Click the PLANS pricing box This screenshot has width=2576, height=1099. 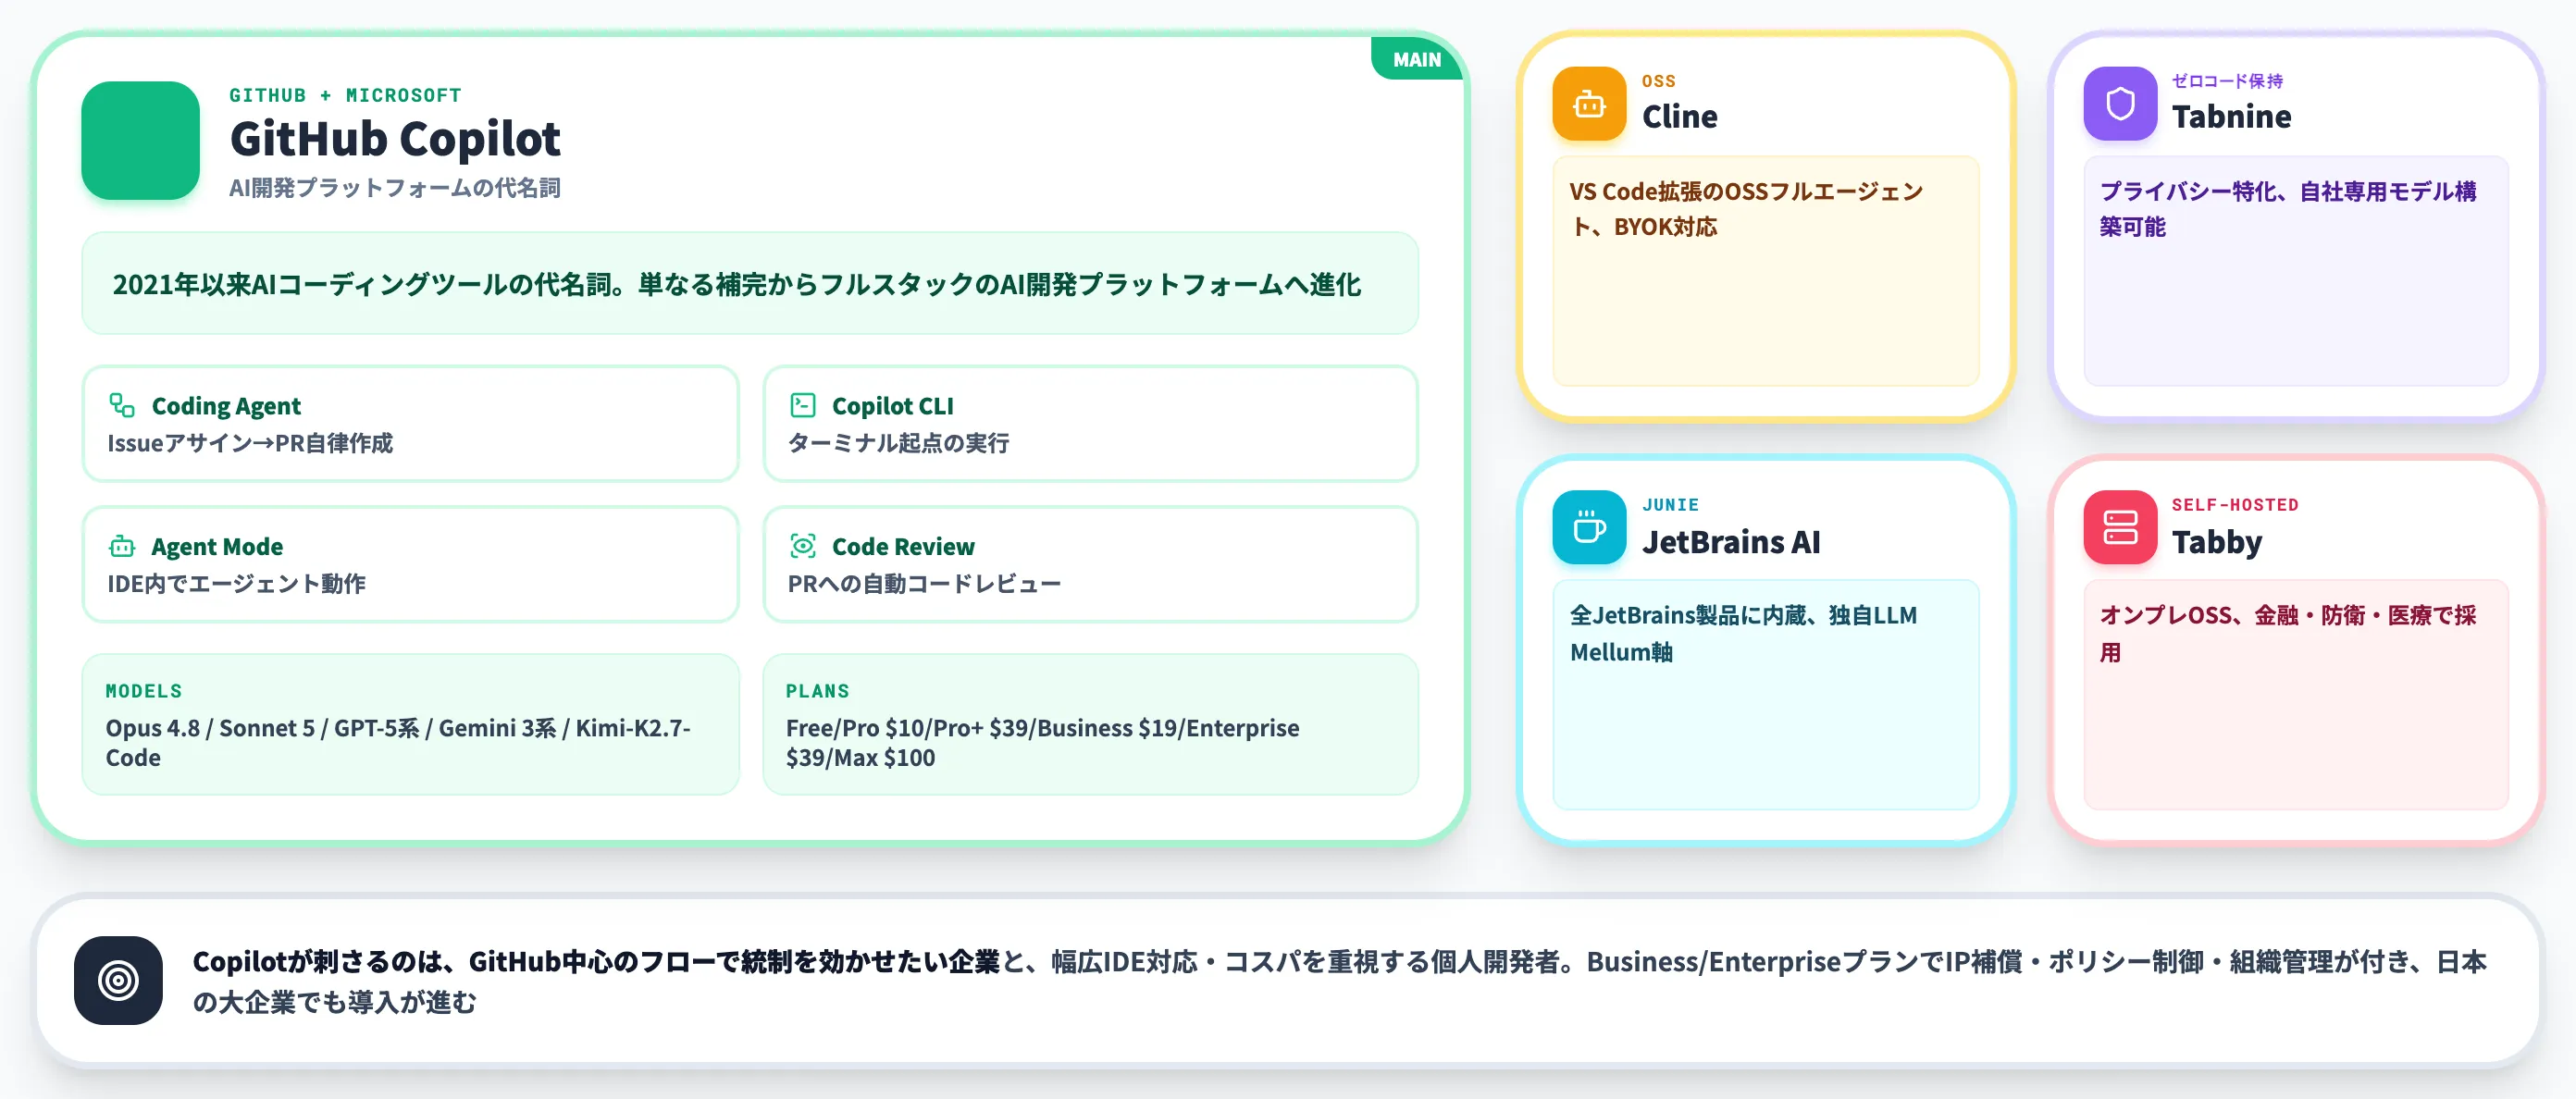(x=1090, y=724)
